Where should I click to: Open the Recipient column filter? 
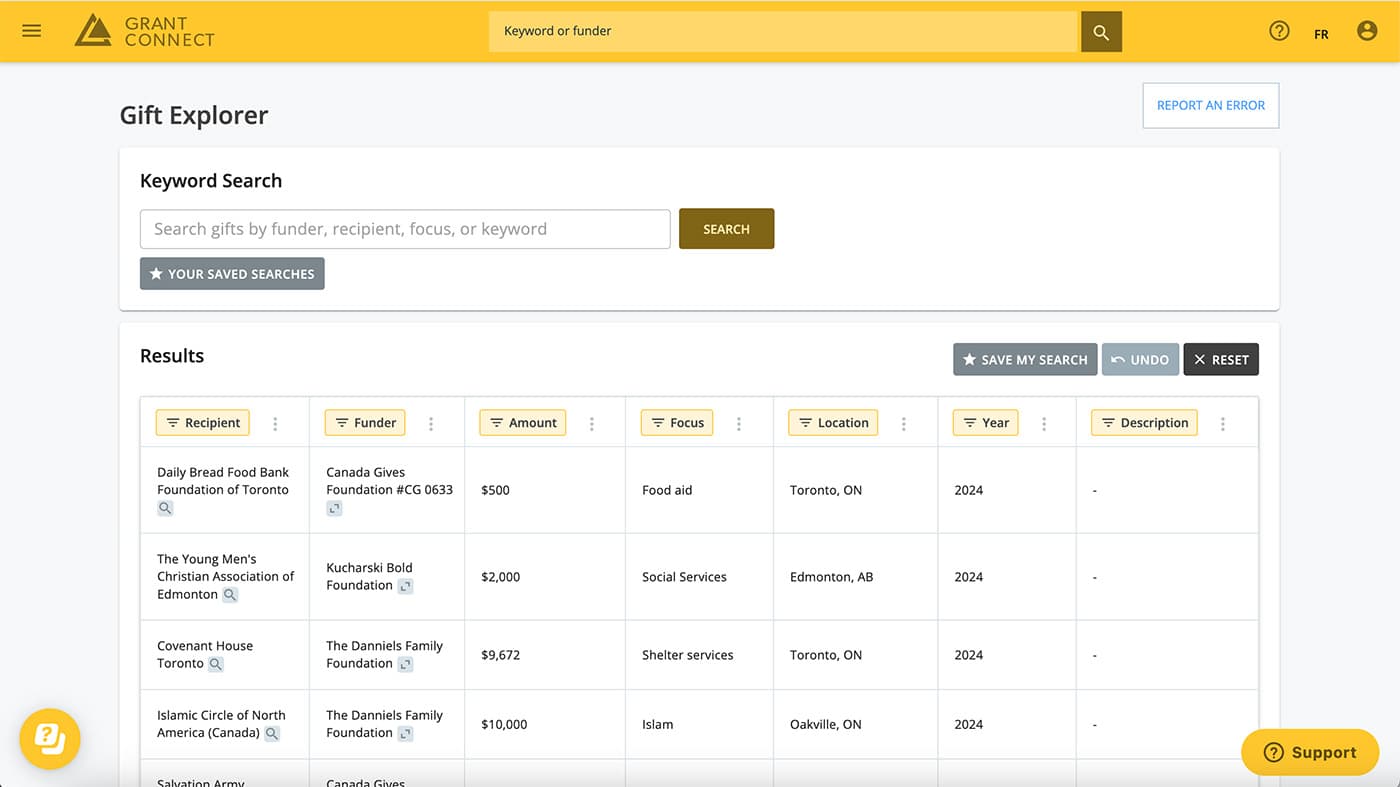click(x=203, y=423)
